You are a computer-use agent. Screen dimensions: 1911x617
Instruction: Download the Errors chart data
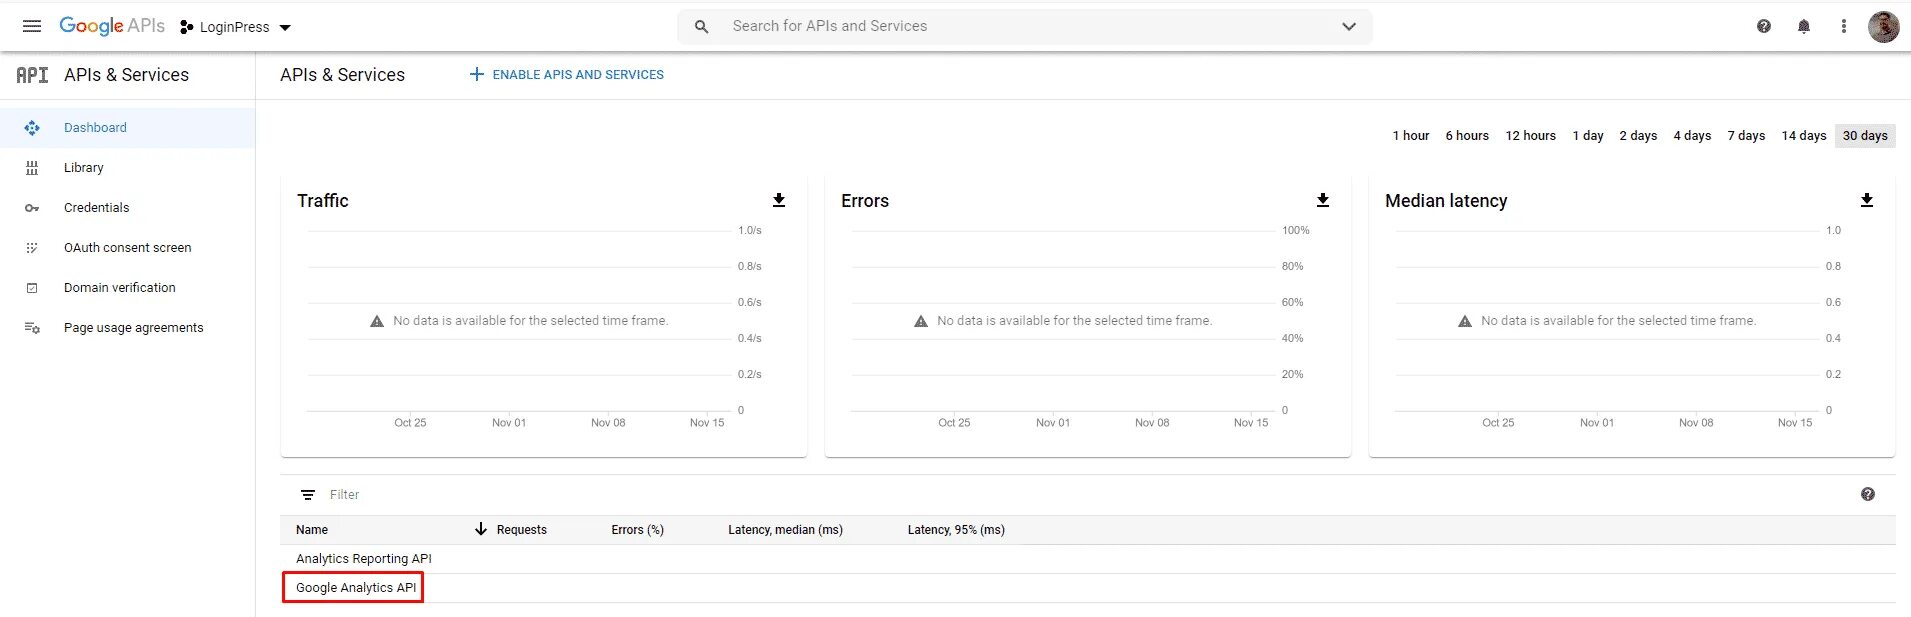coord(1323,200)
